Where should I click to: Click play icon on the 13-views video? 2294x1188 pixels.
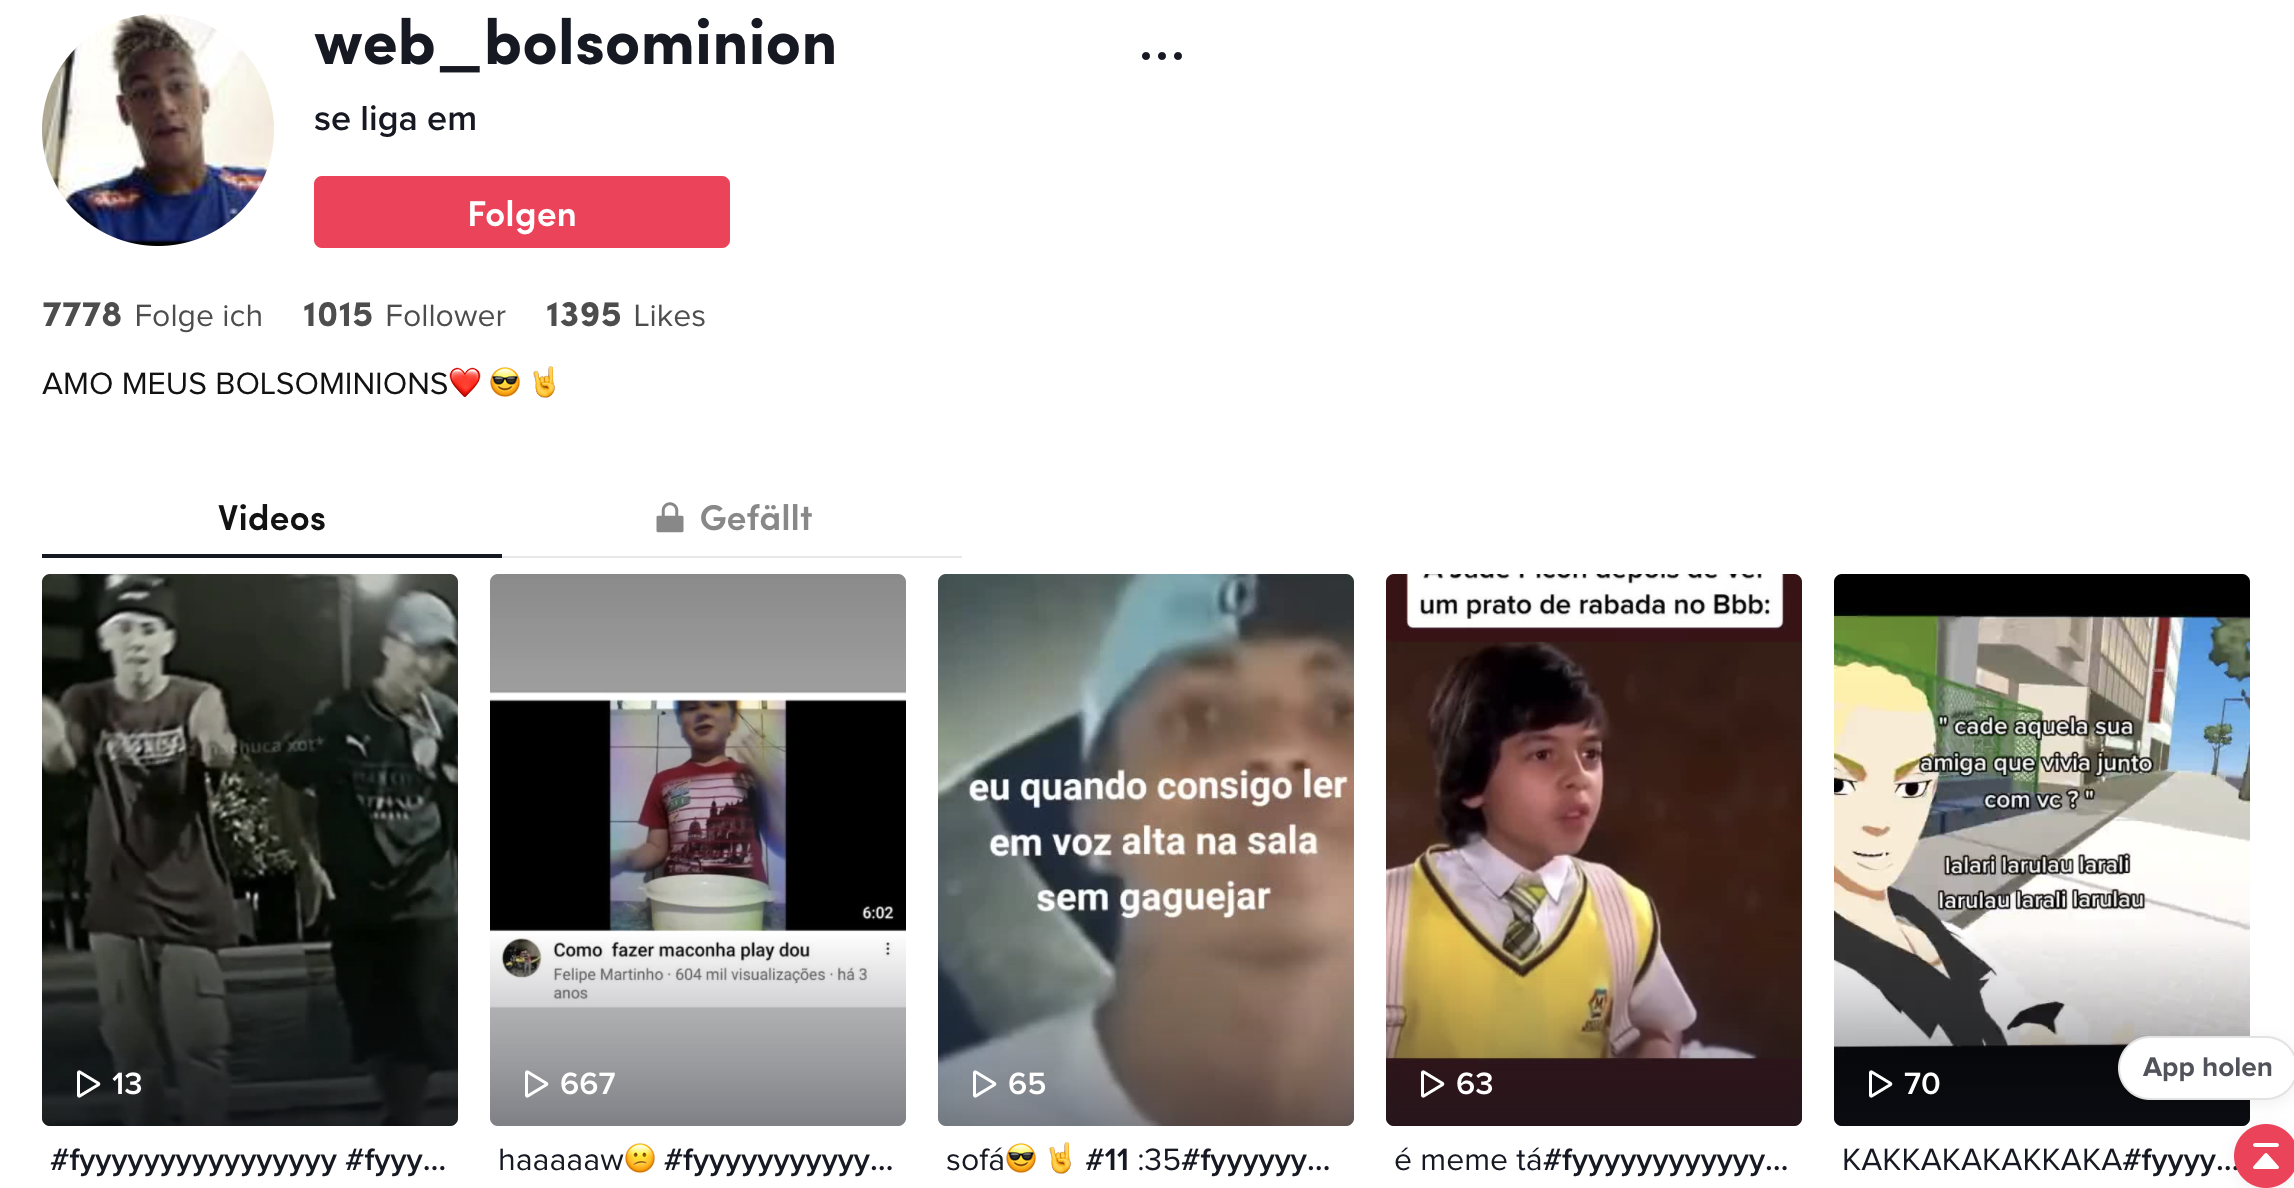point(88,1083)
